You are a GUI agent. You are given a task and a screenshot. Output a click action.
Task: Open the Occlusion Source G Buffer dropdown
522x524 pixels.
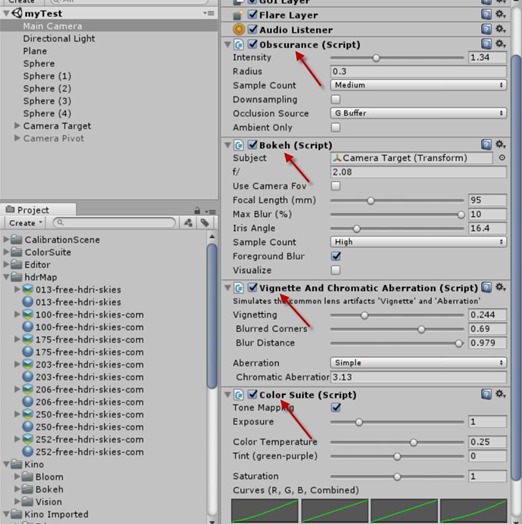click(418, 113)
